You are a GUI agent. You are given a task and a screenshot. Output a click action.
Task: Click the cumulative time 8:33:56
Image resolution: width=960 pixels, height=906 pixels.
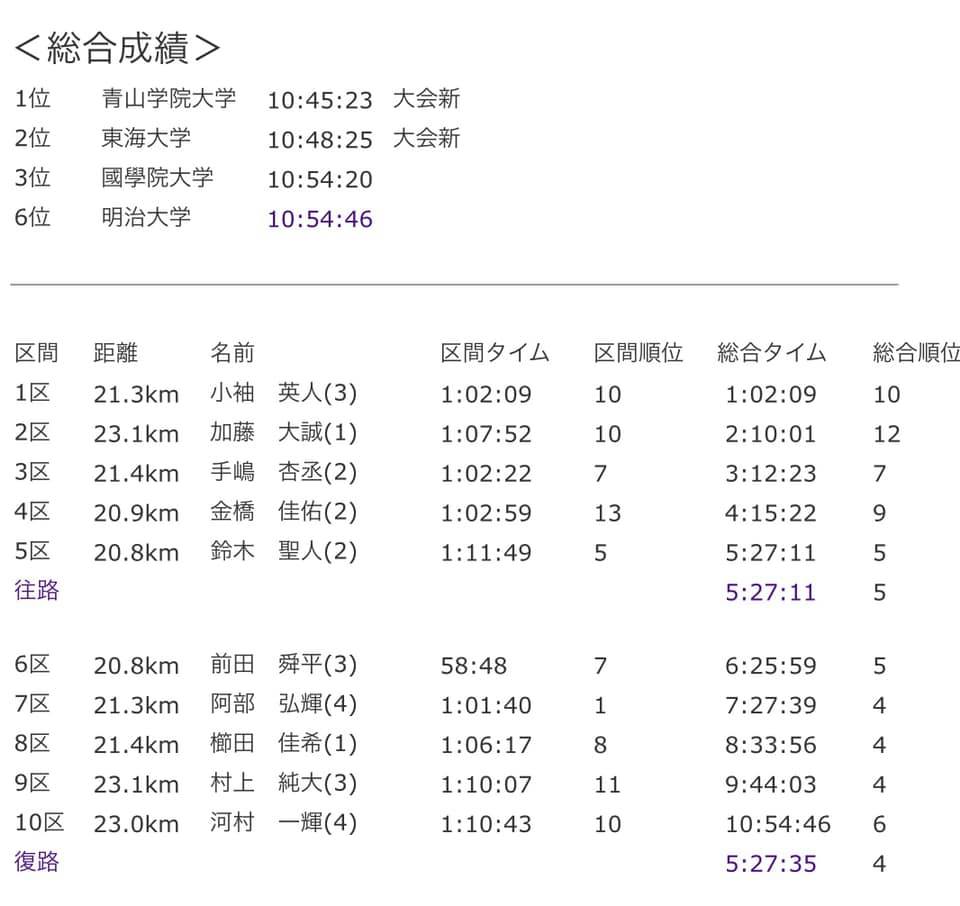[770, 745]
